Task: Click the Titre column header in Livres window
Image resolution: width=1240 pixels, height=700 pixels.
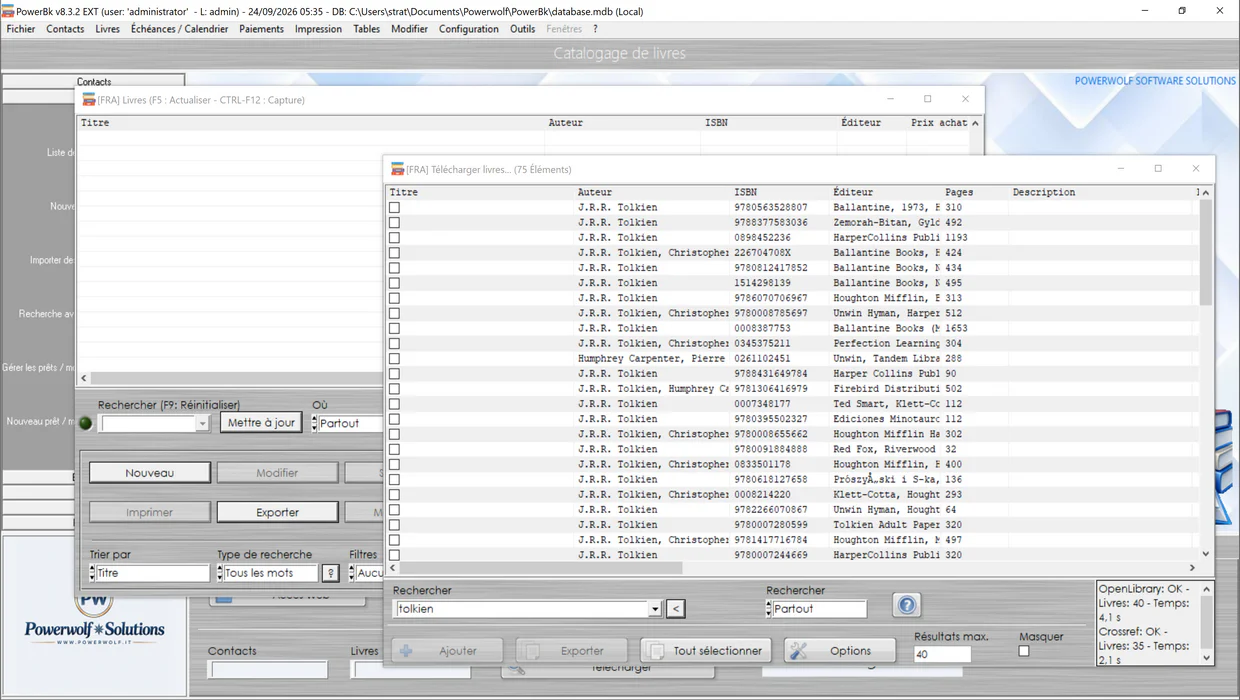Action: [x=95, y=123]
